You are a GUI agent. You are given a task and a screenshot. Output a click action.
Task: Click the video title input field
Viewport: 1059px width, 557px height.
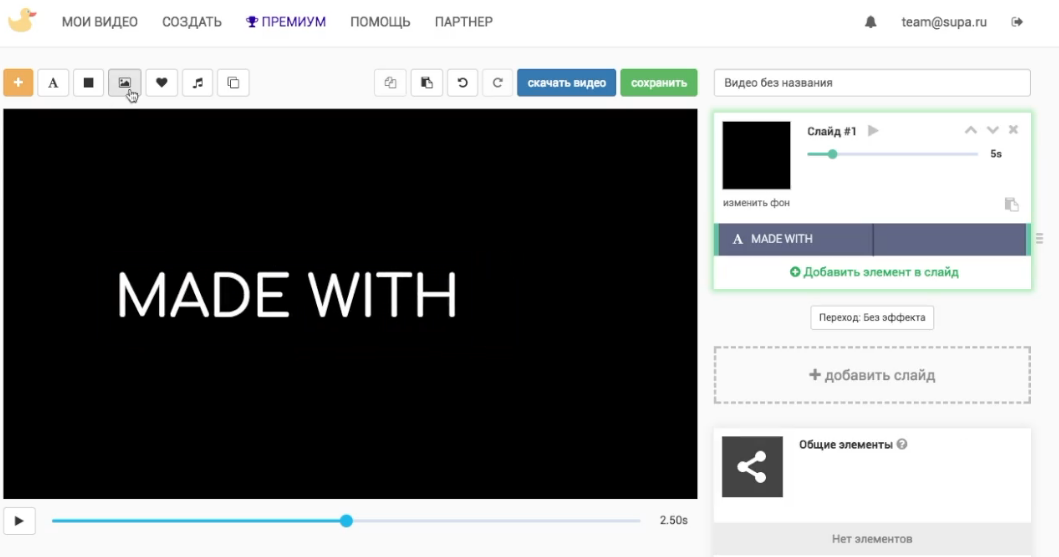[871, 83]
